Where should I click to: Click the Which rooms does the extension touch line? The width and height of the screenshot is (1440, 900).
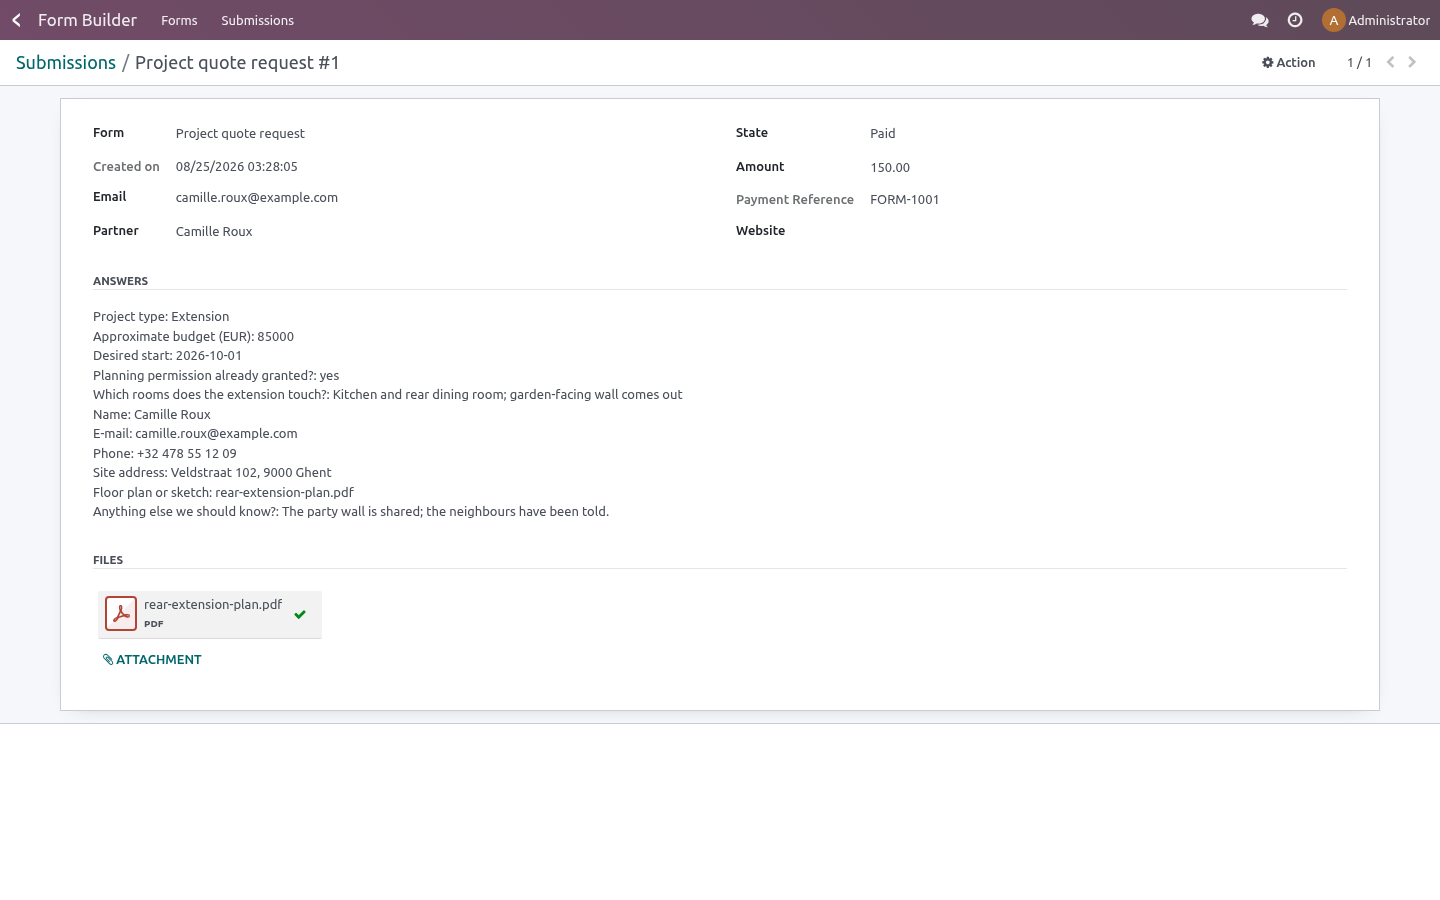point(388,394)
